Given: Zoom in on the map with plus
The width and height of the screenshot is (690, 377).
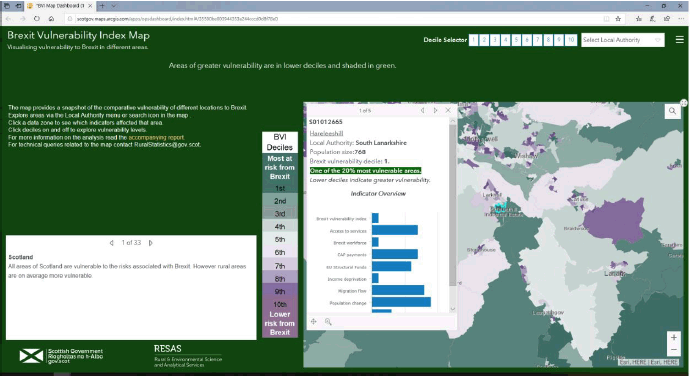Looking at the screenshot, I should coord(674,337).
